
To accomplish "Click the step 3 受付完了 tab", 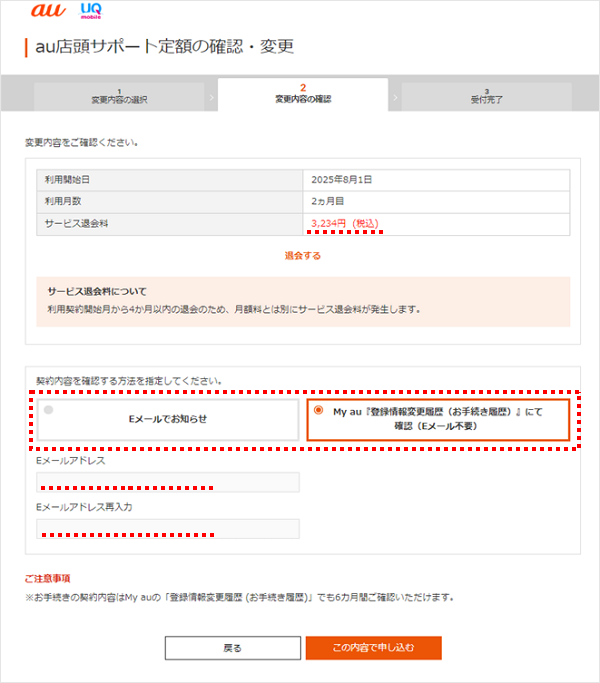I will click(486, 96).
